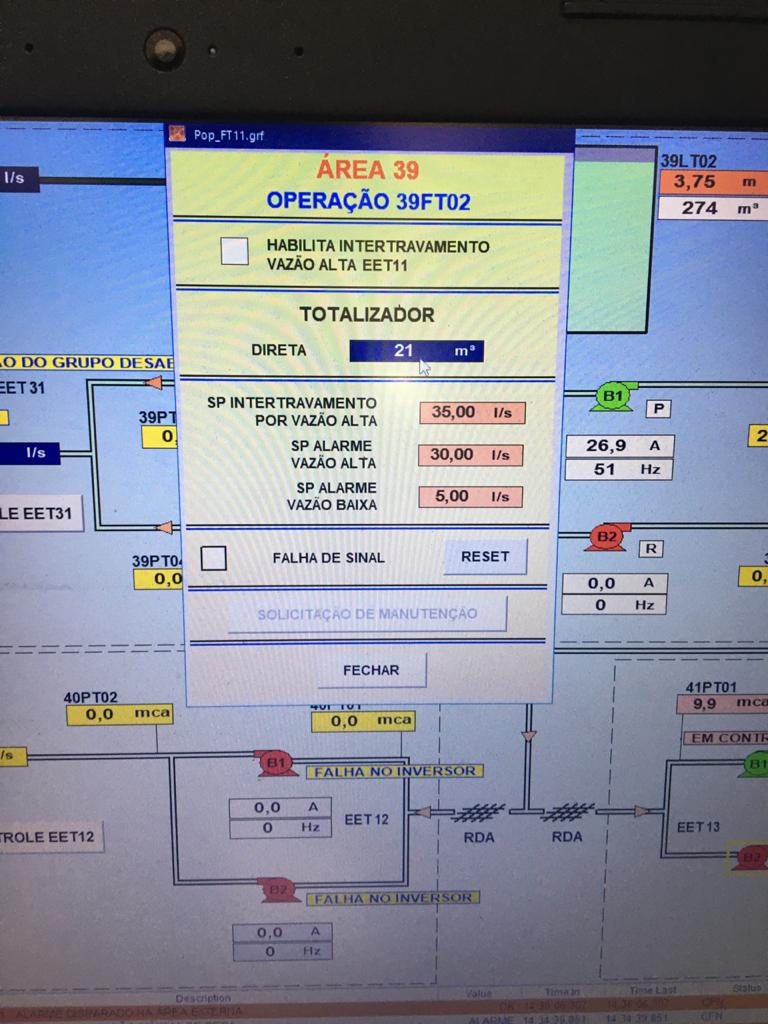Click the 40PT02 pressure reading in mca

point(119,714)
